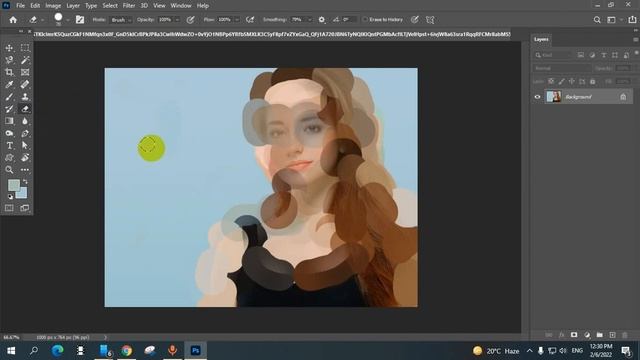This screenshot has width=640, height=360.
Task: Hide the Background layer eye icon
Action: click(x=537, y=97)
